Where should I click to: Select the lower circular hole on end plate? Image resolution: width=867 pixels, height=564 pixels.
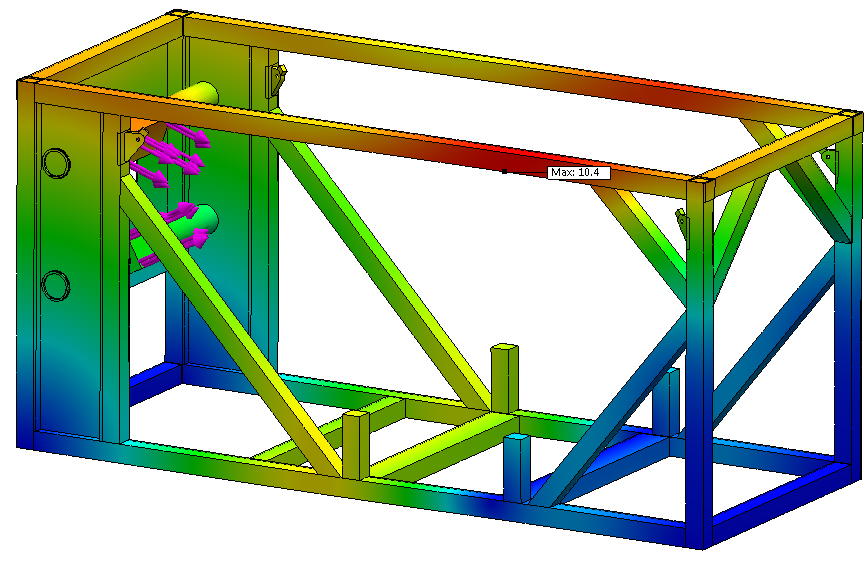[56, 285]
